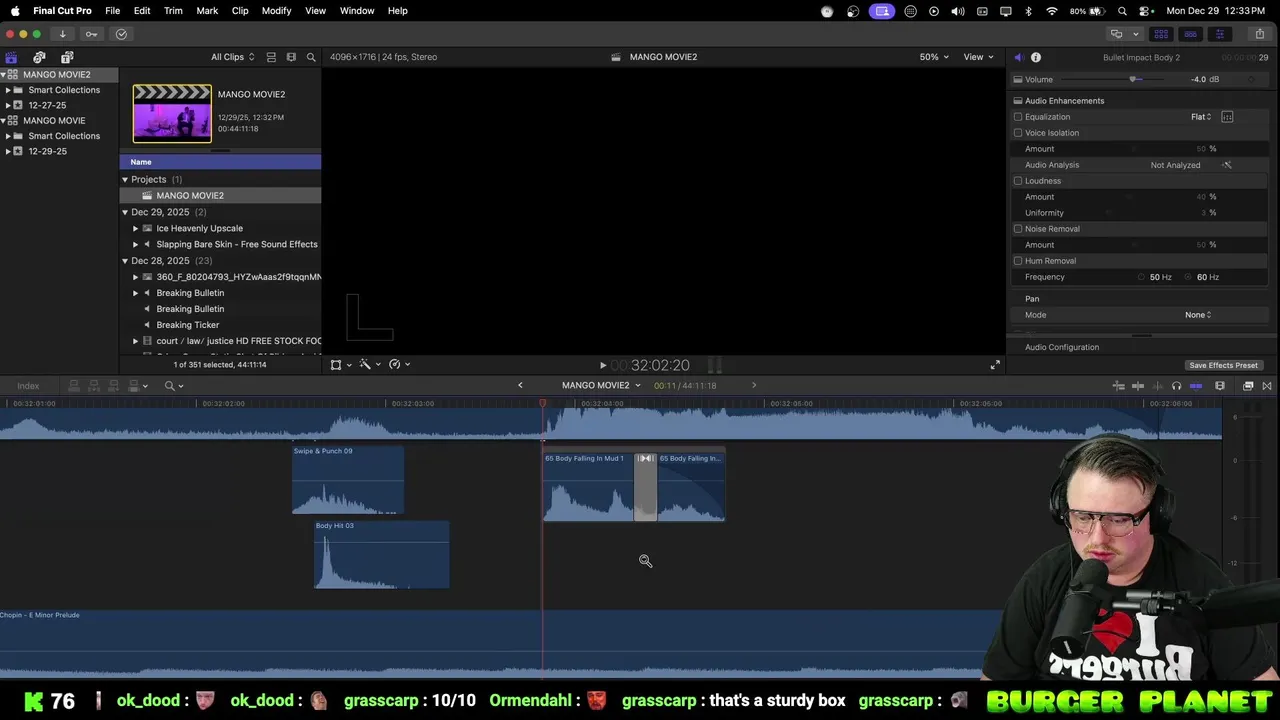Toggle filmstrip/list view icon in browser
This screenshot has width=1280, height=720.
271,57
